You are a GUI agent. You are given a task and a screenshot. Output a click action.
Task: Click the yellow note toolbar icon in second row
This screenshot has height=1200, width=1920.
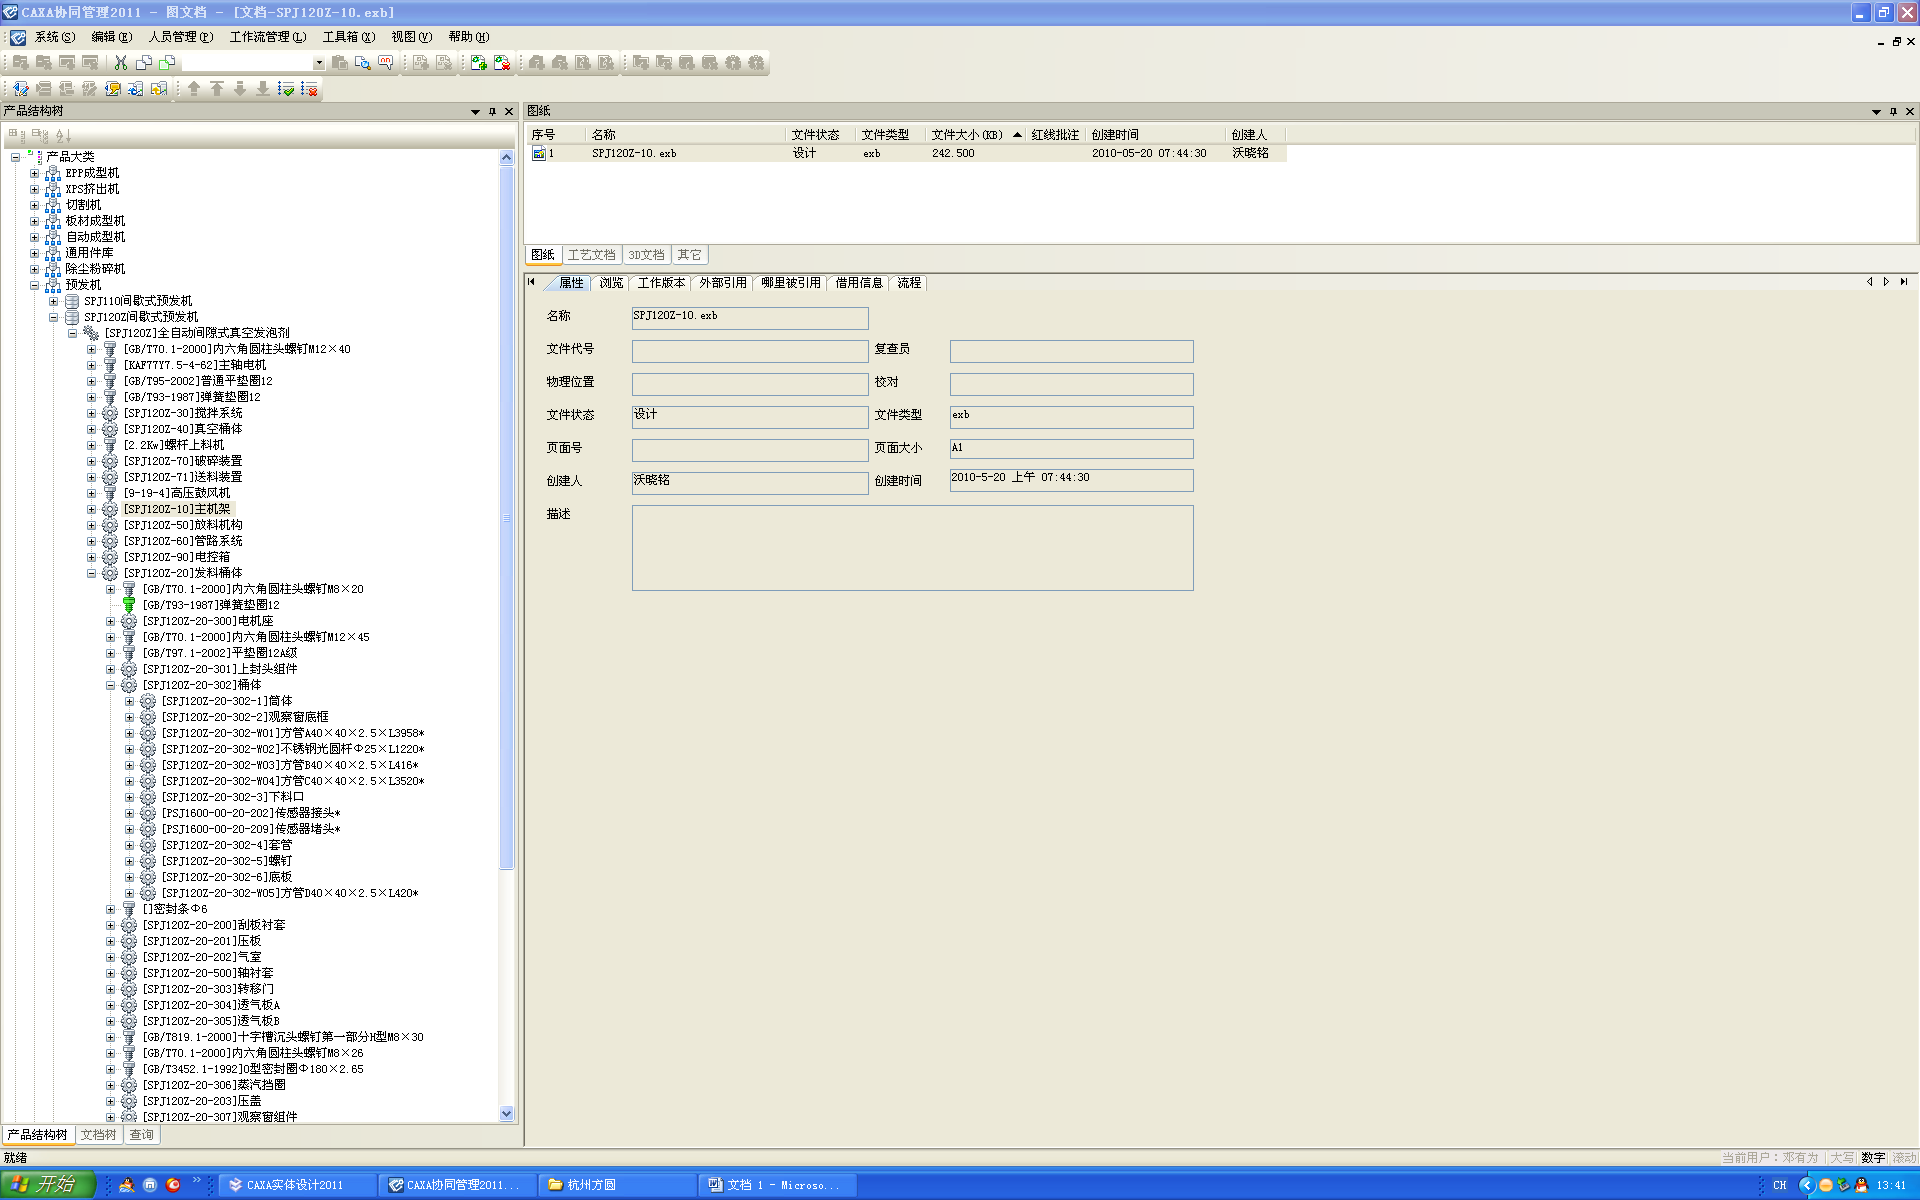pos(113,88)
